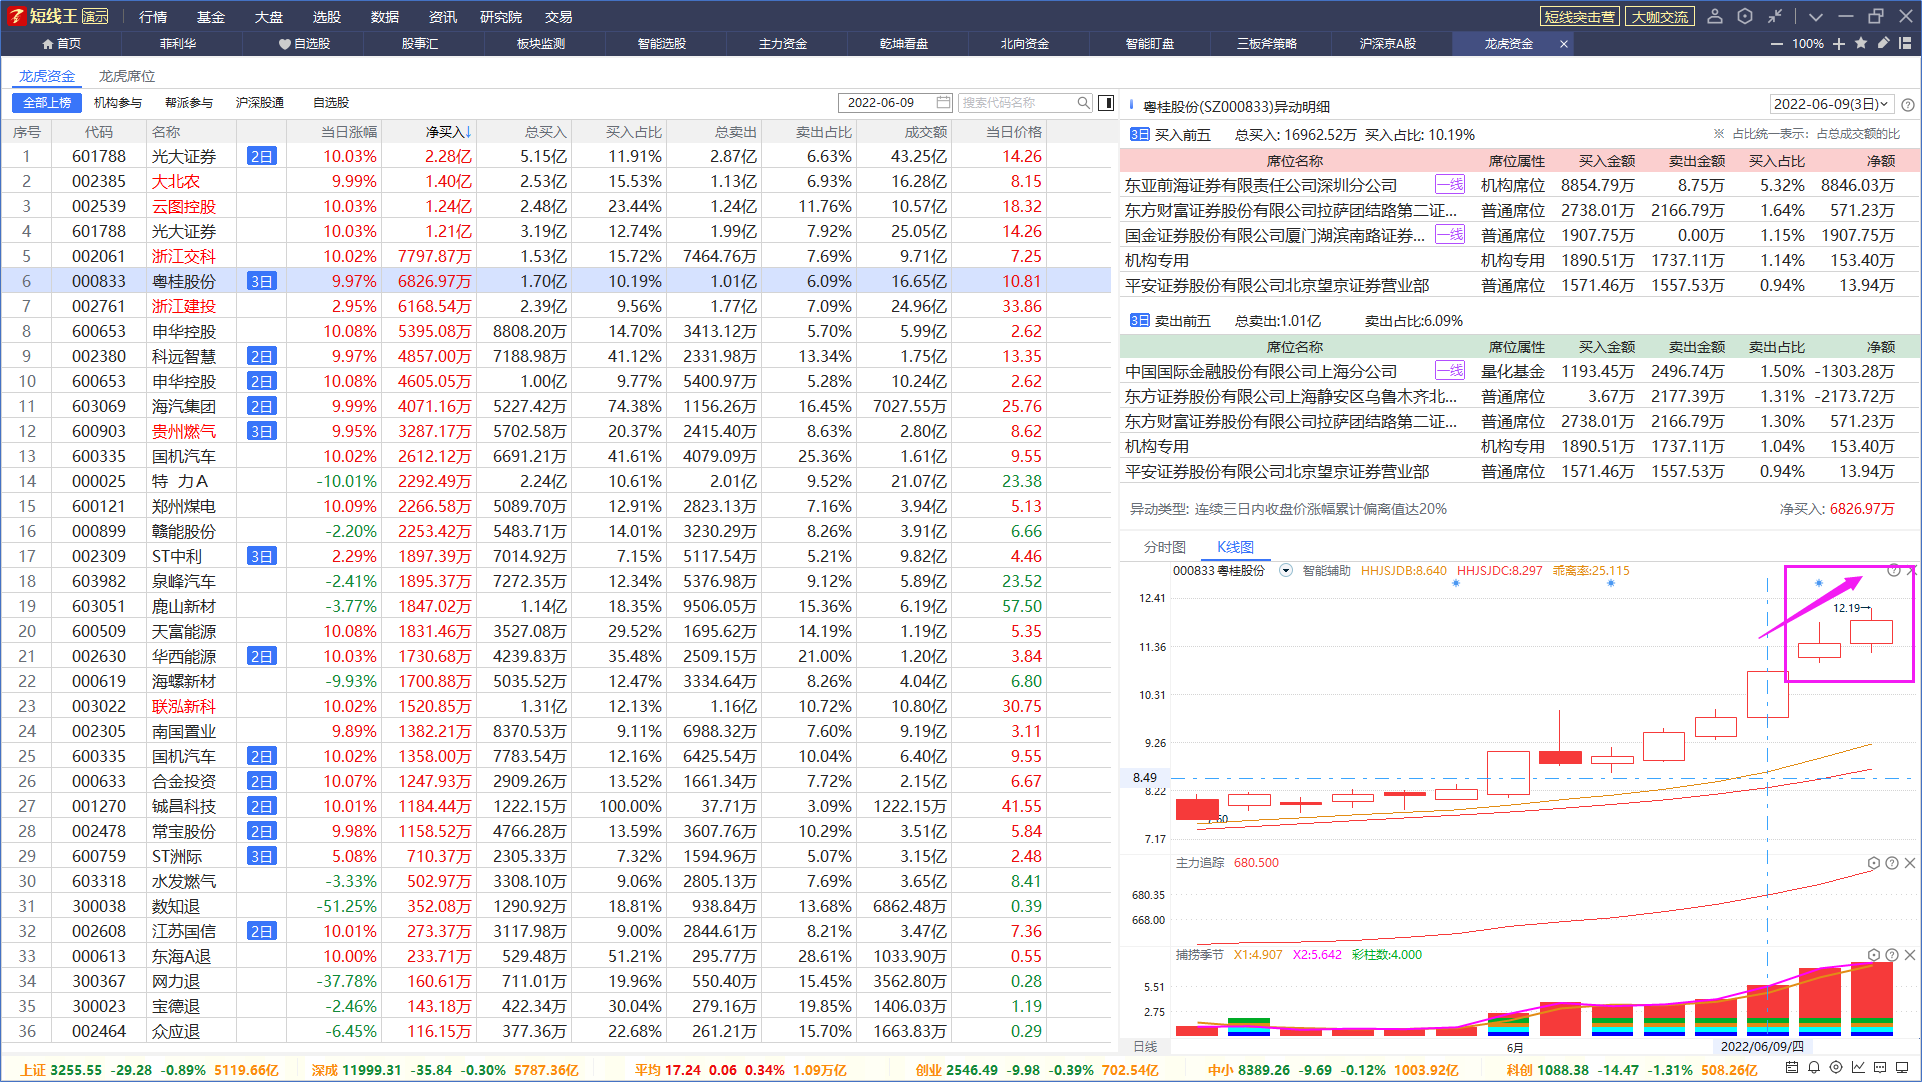
Task: Open the 2022-06-09(3日) date dropdown
Action: 1831,104
